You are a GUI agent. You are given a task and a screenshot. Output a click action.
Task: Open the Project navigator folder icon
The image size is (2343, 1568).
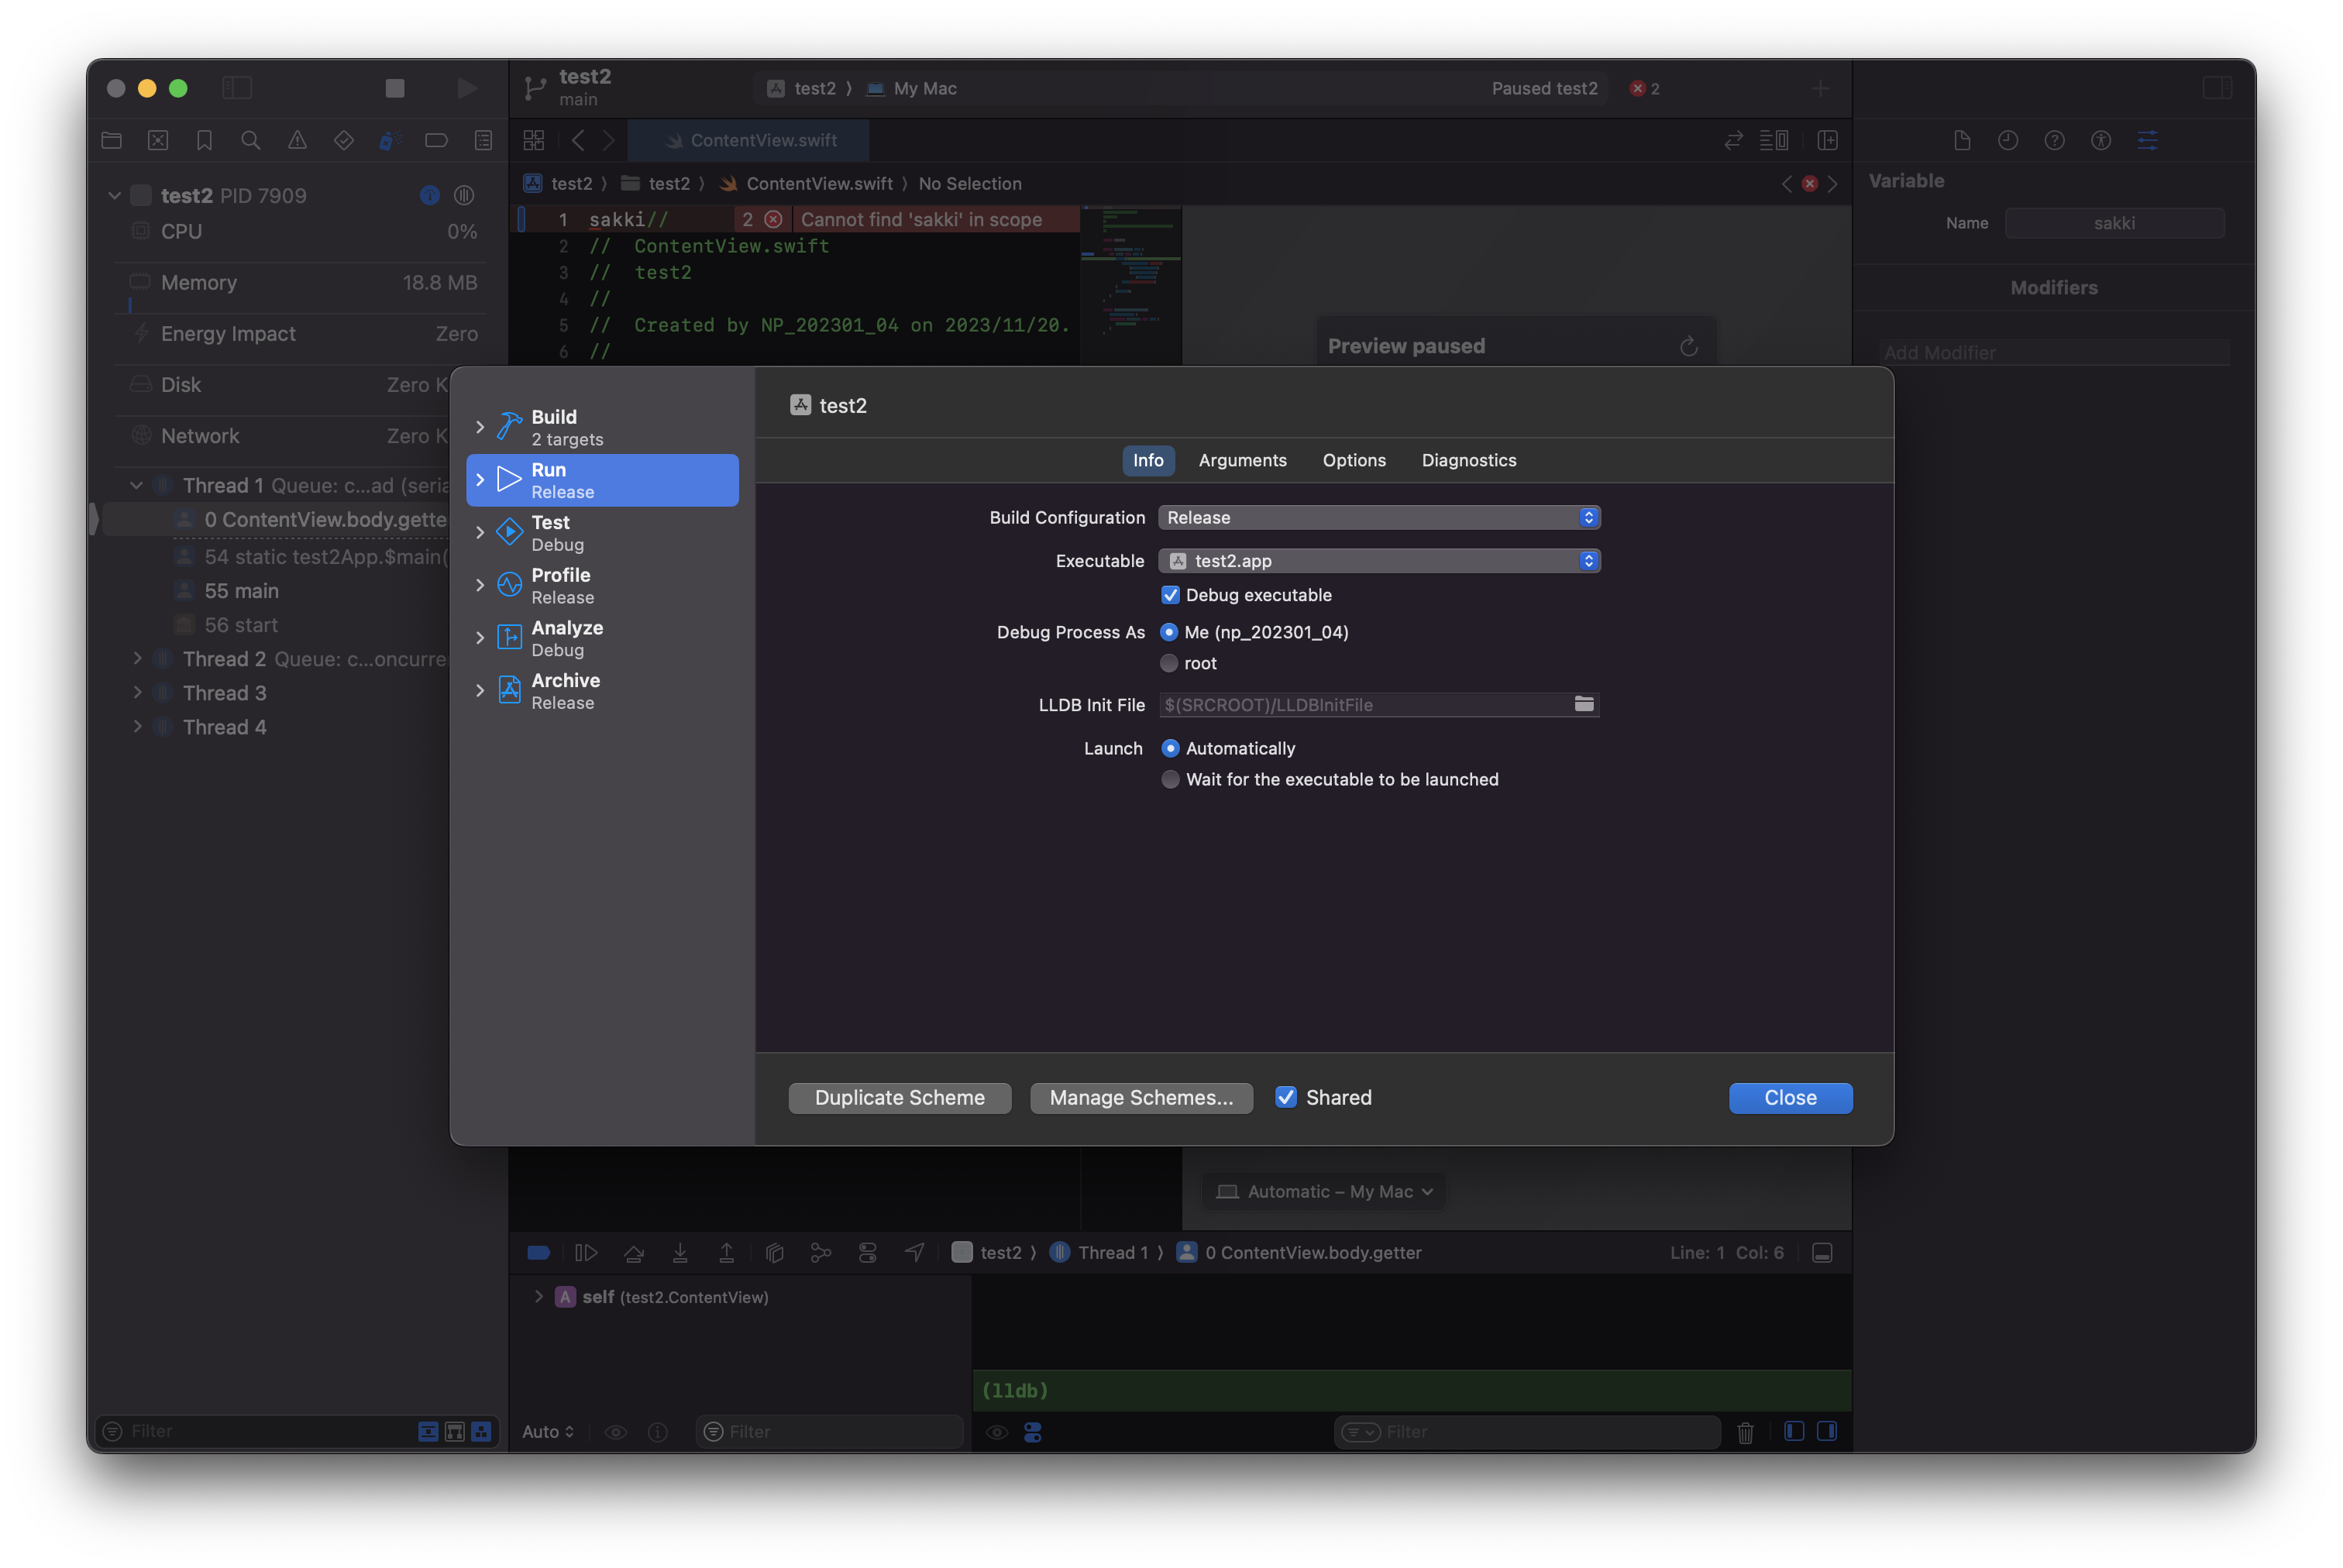pyautogui.click(x=112, y=141)
